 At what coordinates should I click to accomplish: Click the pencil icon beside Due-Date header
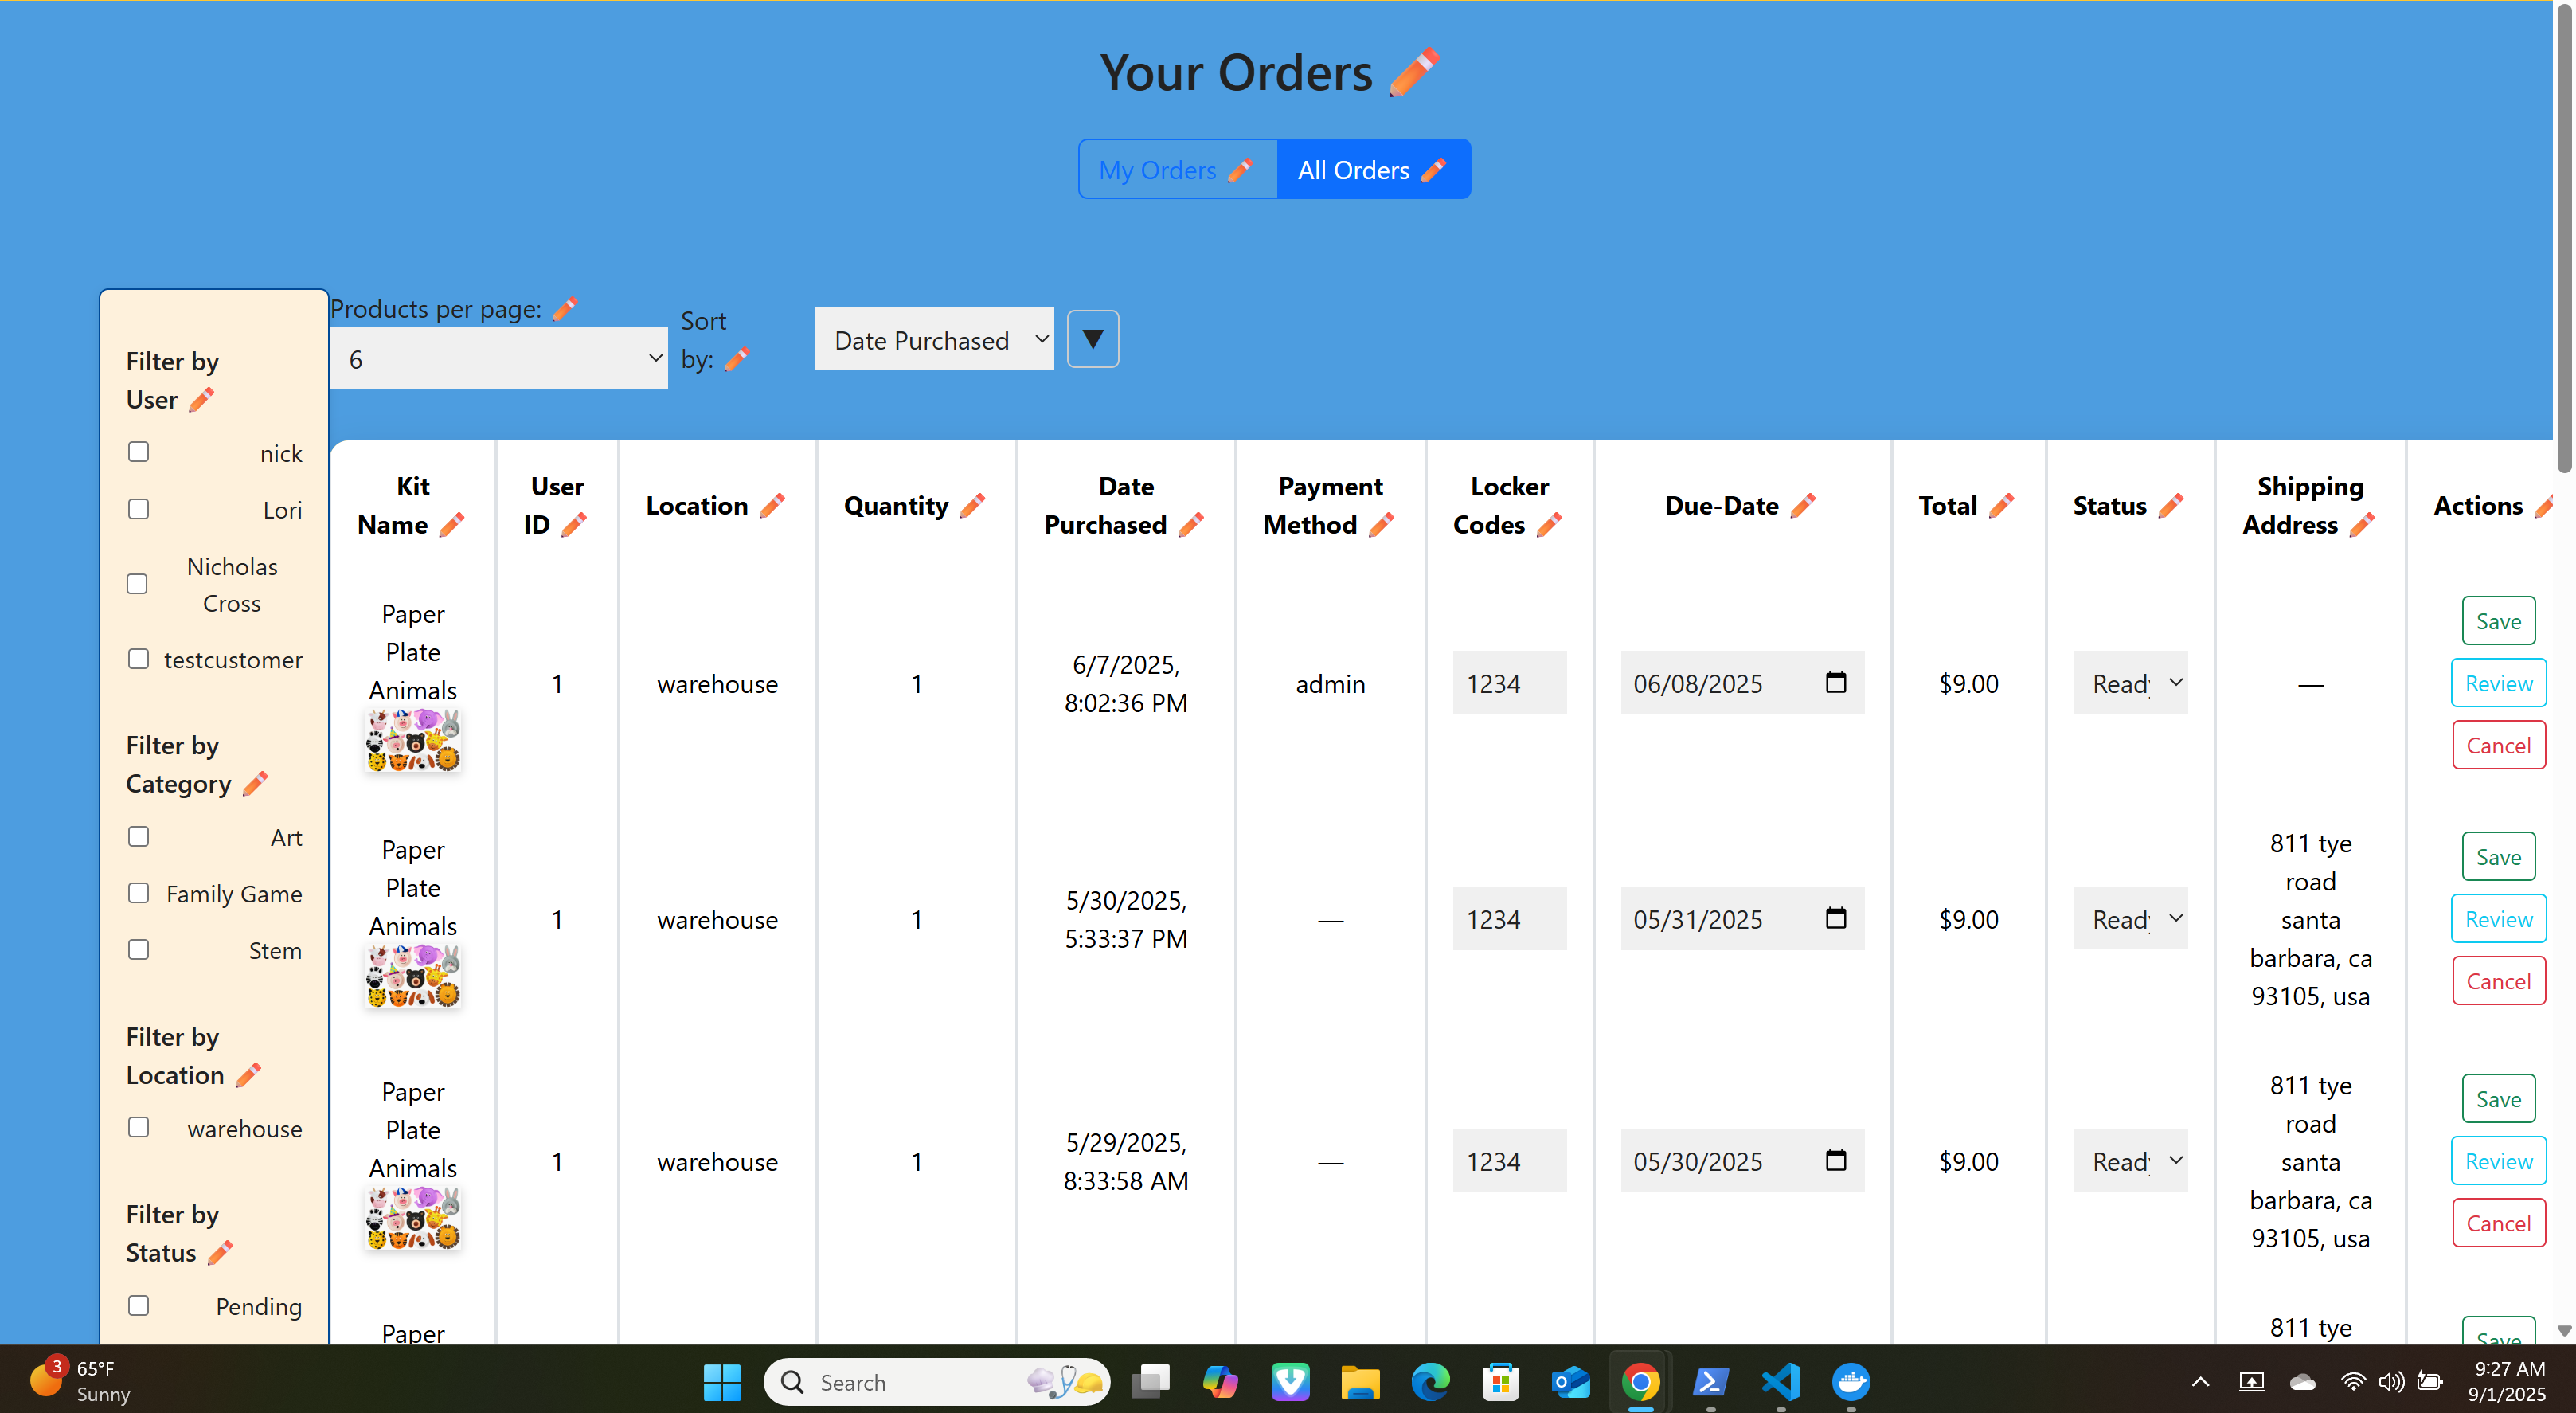coord(1803,506)
